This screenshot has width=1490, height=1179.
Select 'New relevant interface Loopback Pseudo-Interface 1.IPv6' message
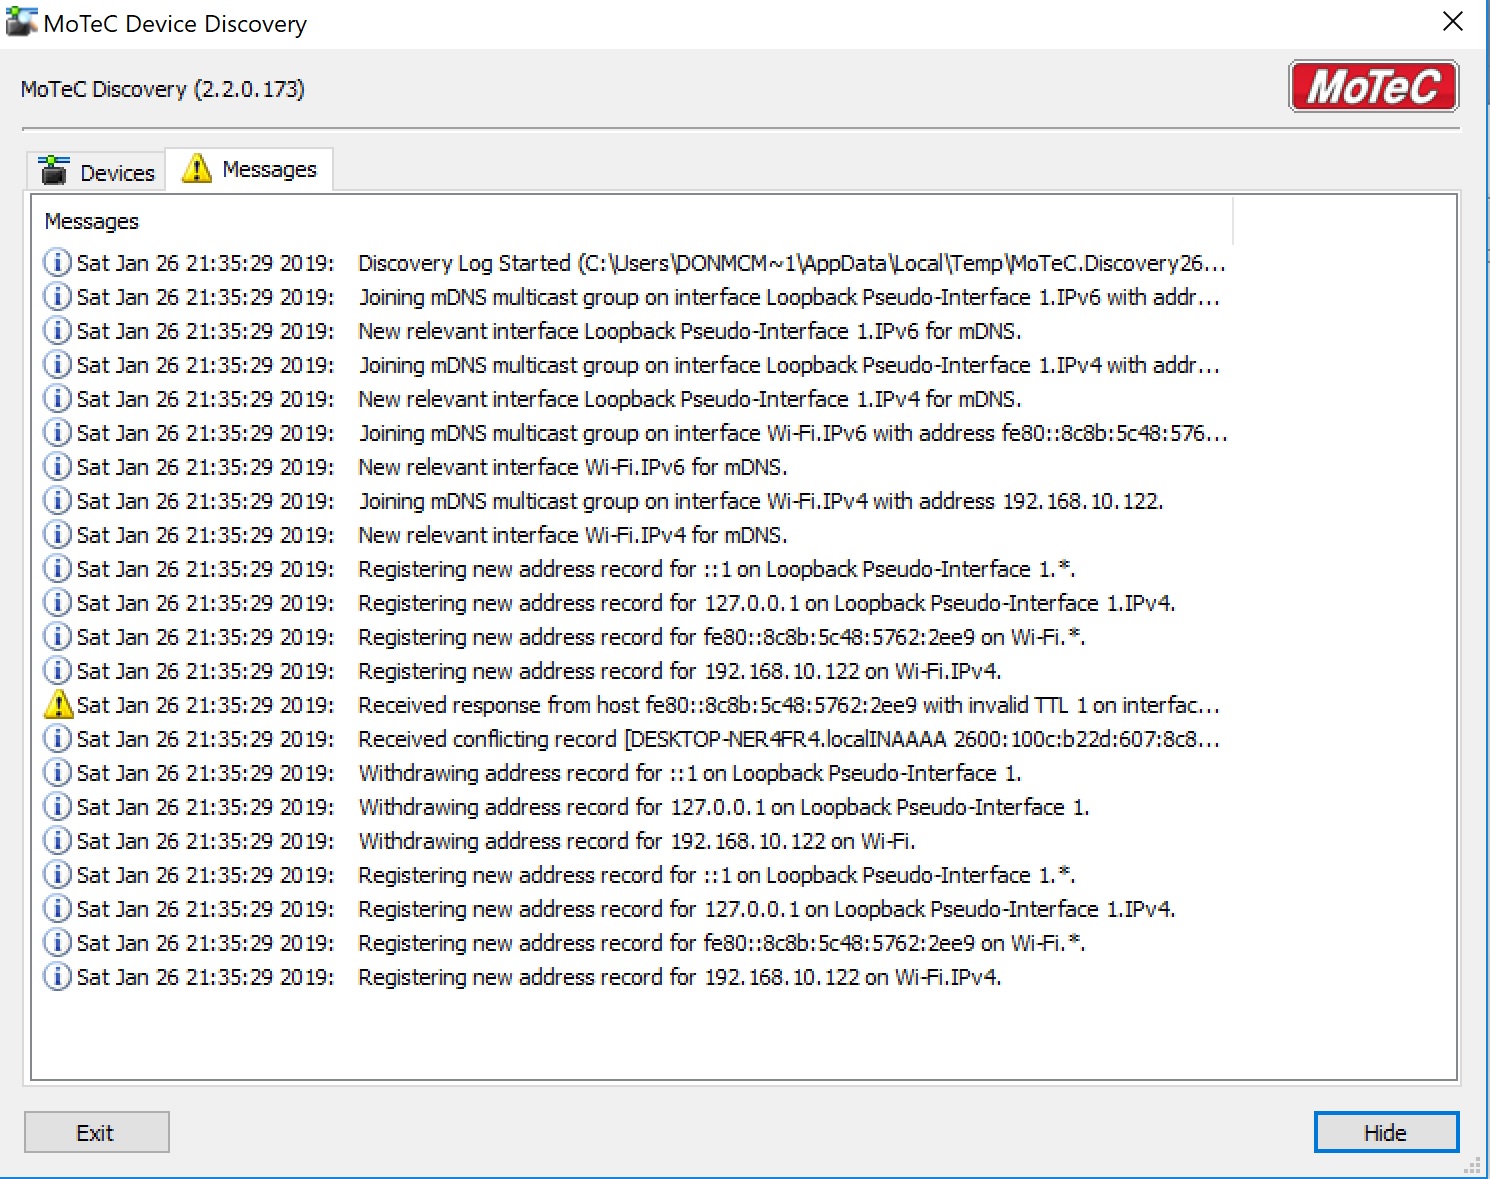pos(690,331)
